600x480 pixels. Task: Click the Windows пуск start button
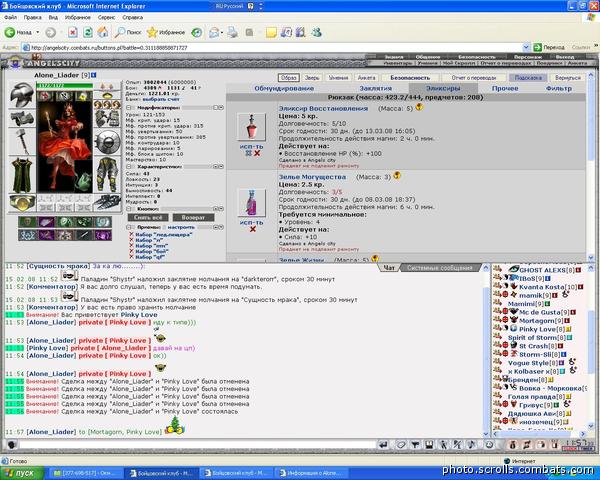pyautogui.click(x=20, y=473)
